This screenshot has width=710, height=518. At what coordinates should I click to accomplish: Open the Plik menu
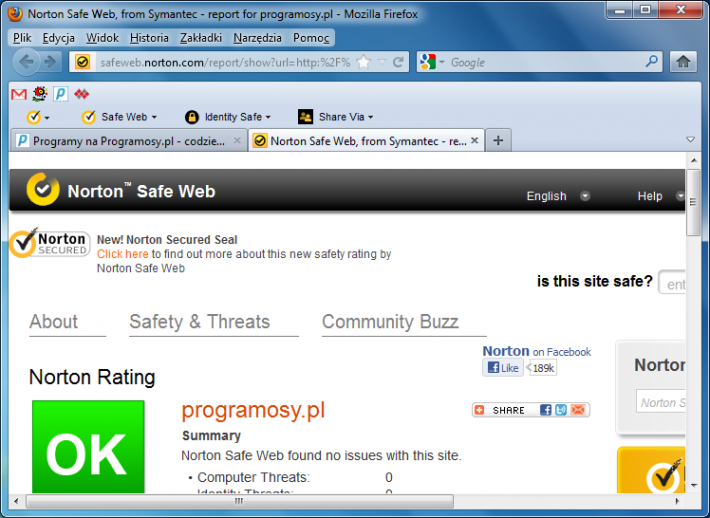coord(22,38)
